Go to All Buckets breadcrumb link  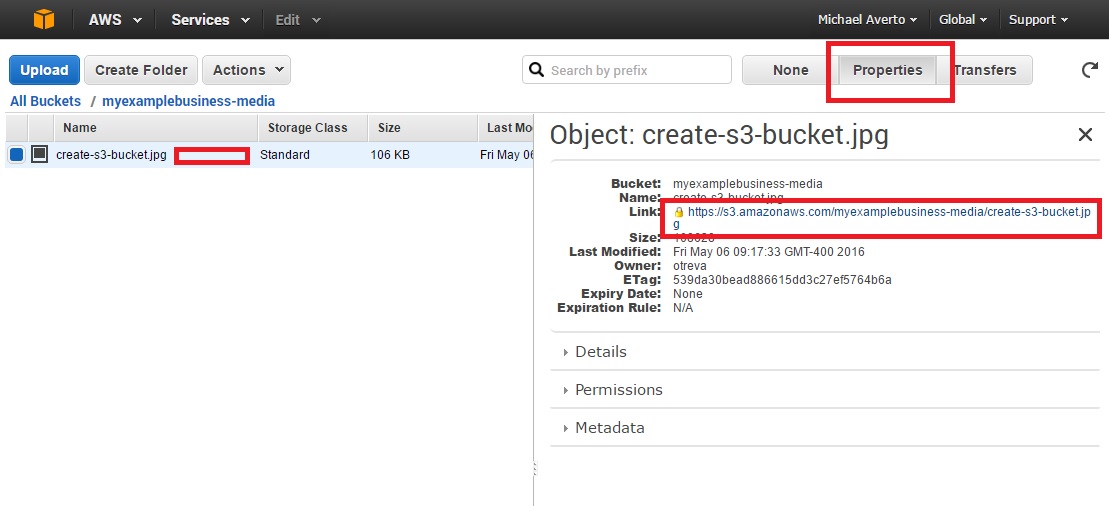coord(45,101)
